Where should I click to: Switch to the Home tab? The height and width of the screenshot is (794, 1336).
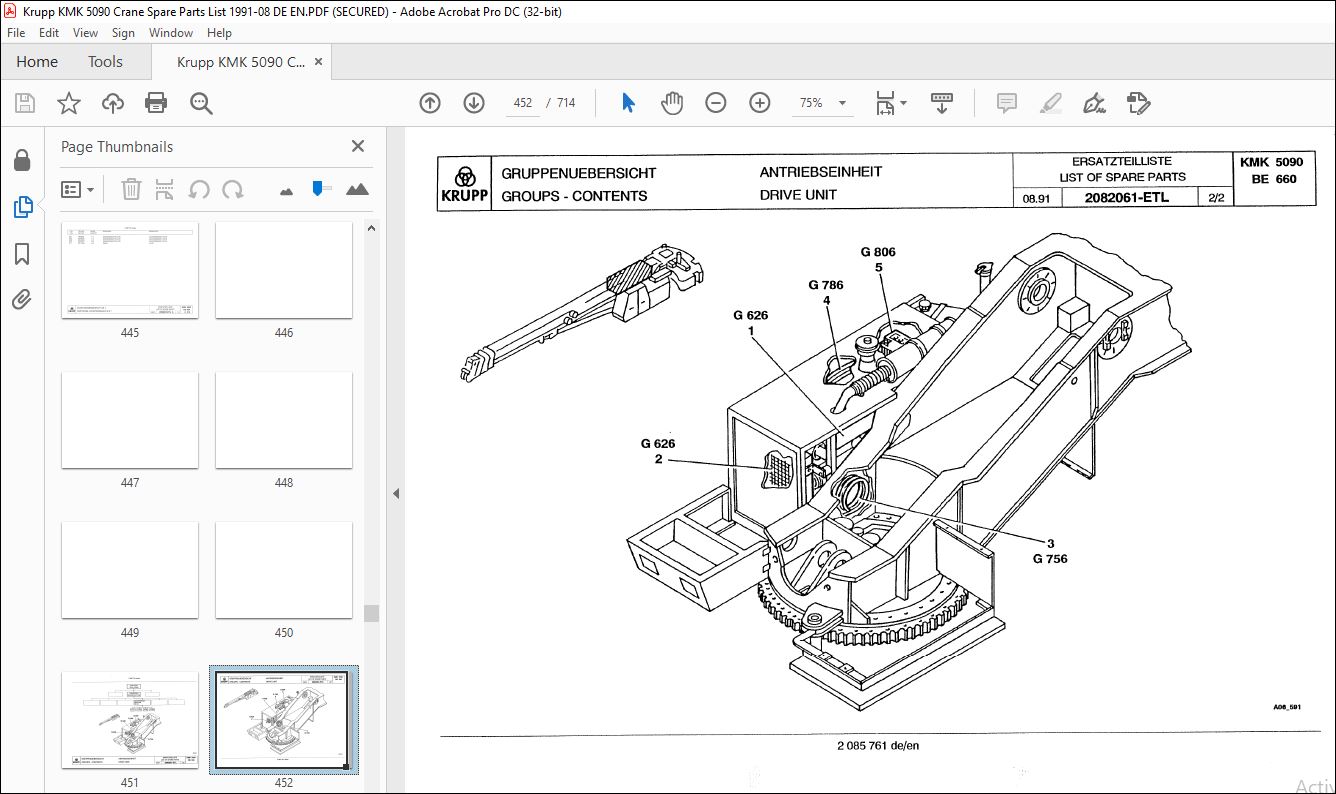pos(37,62)
